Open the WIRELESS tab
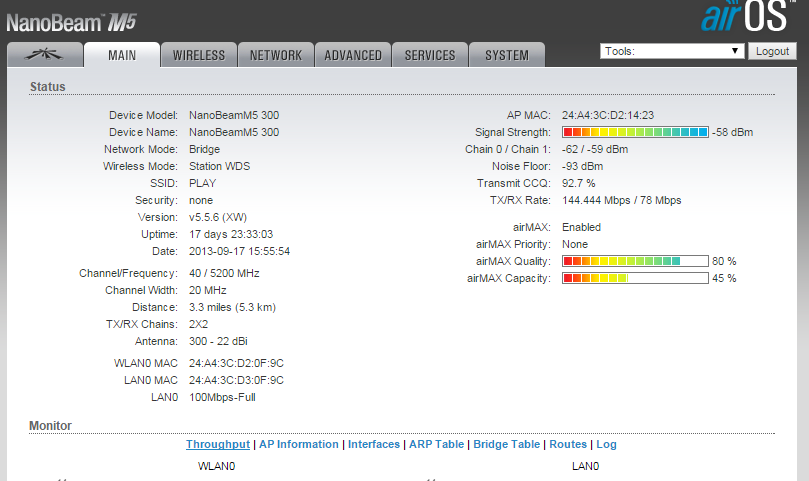809x481 pixels. click(199, 55)
